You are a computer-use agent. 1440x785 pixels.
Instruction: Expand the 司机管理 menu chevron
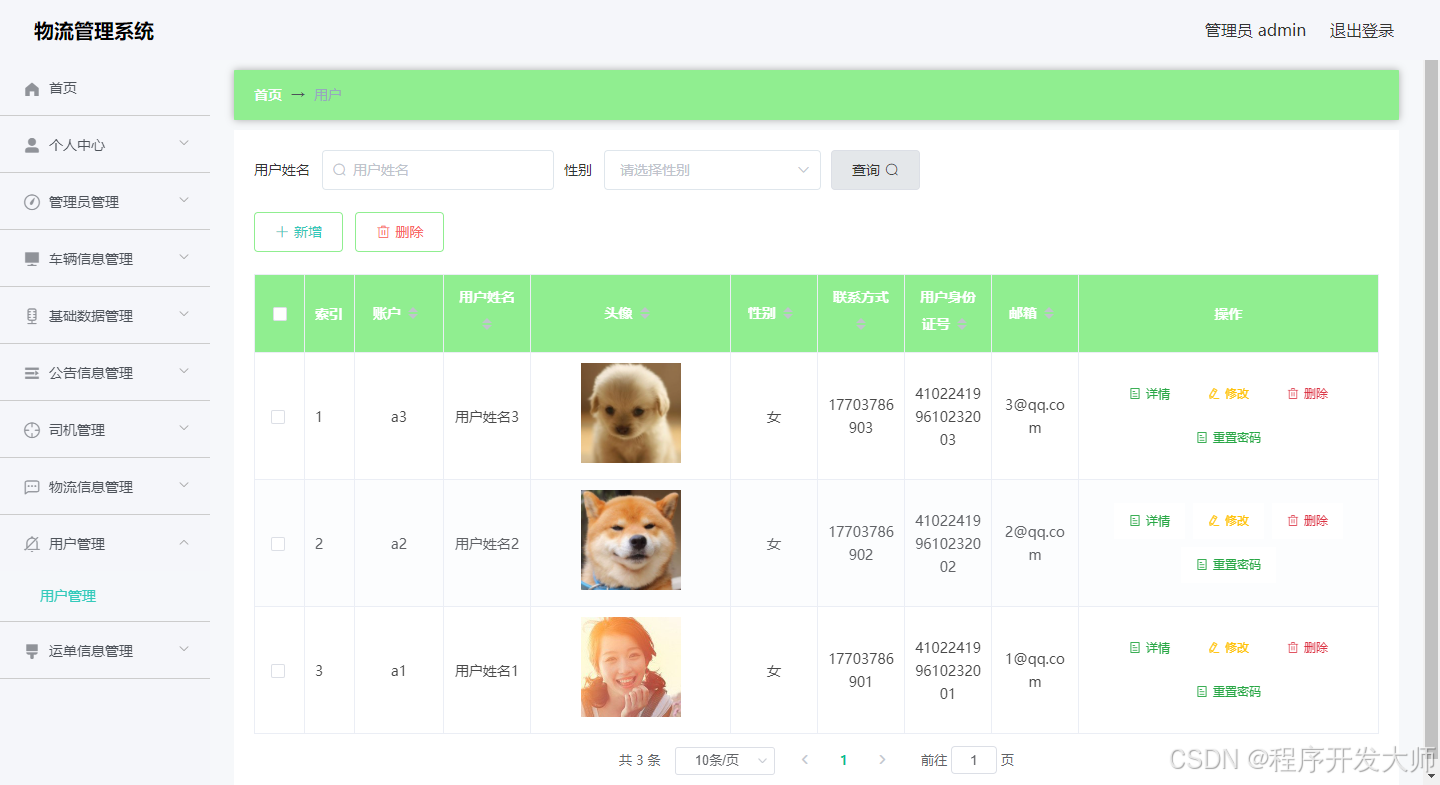(184, 429)
